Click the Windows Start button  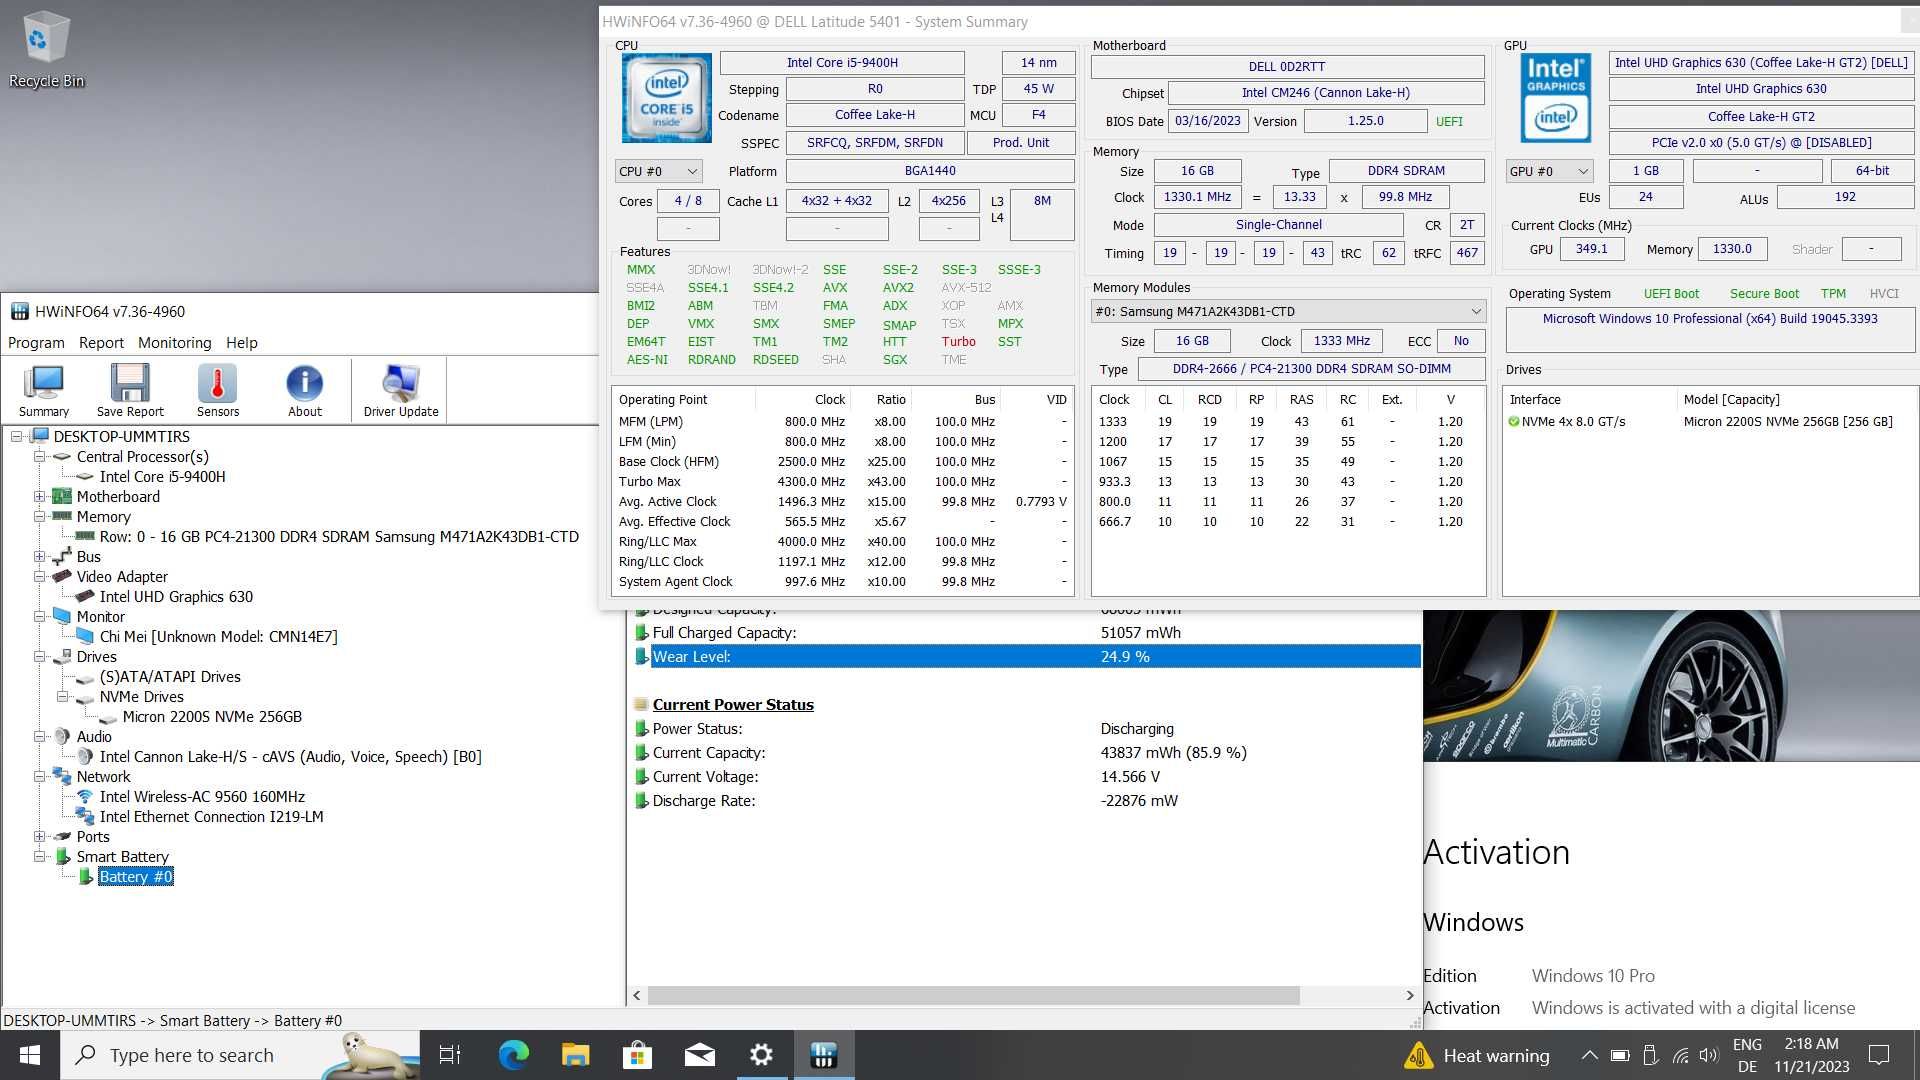[30, 1055]
